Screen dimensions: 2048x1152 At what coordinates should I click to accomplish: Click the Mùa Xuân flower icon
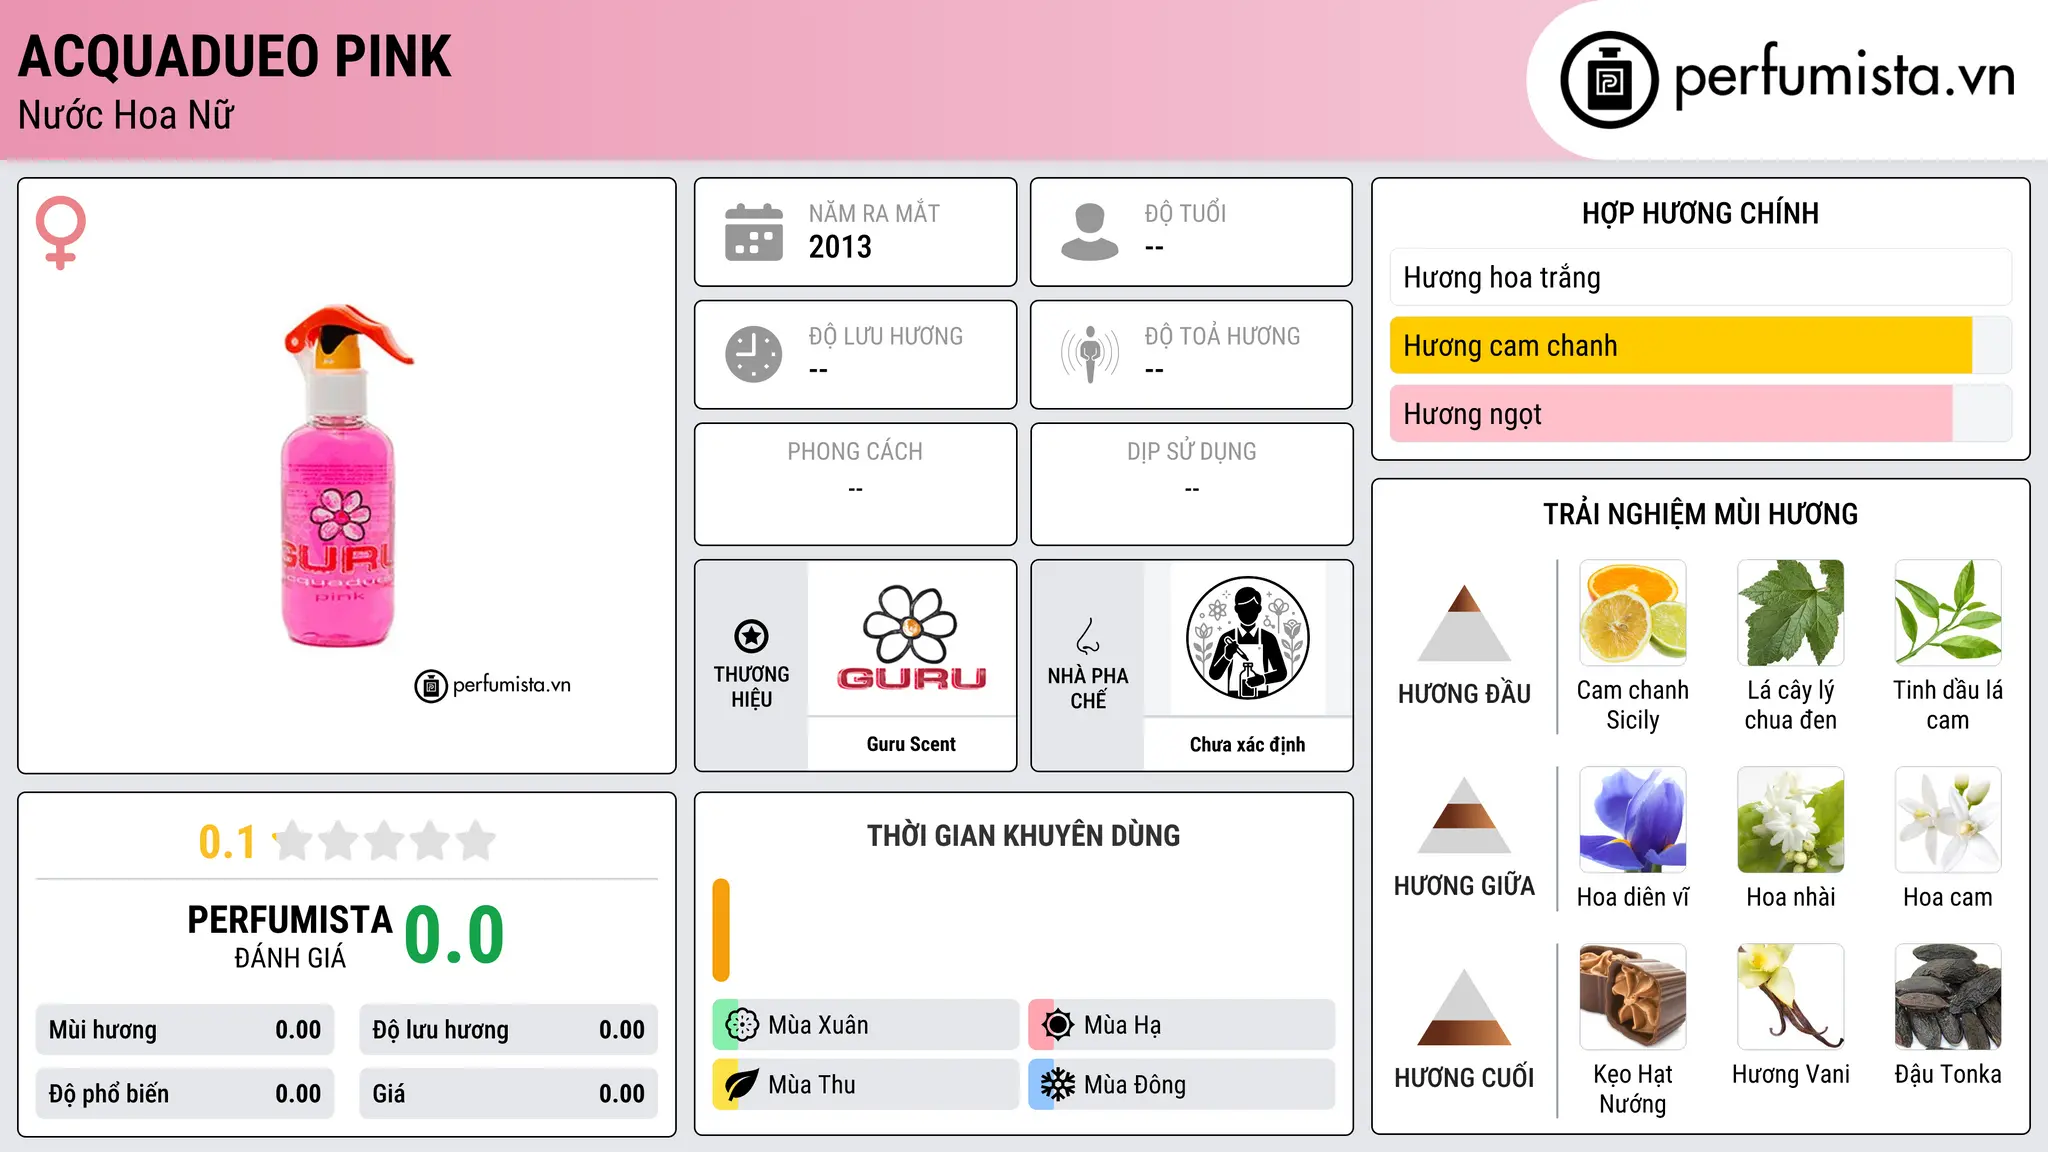tap(742, 1025)
